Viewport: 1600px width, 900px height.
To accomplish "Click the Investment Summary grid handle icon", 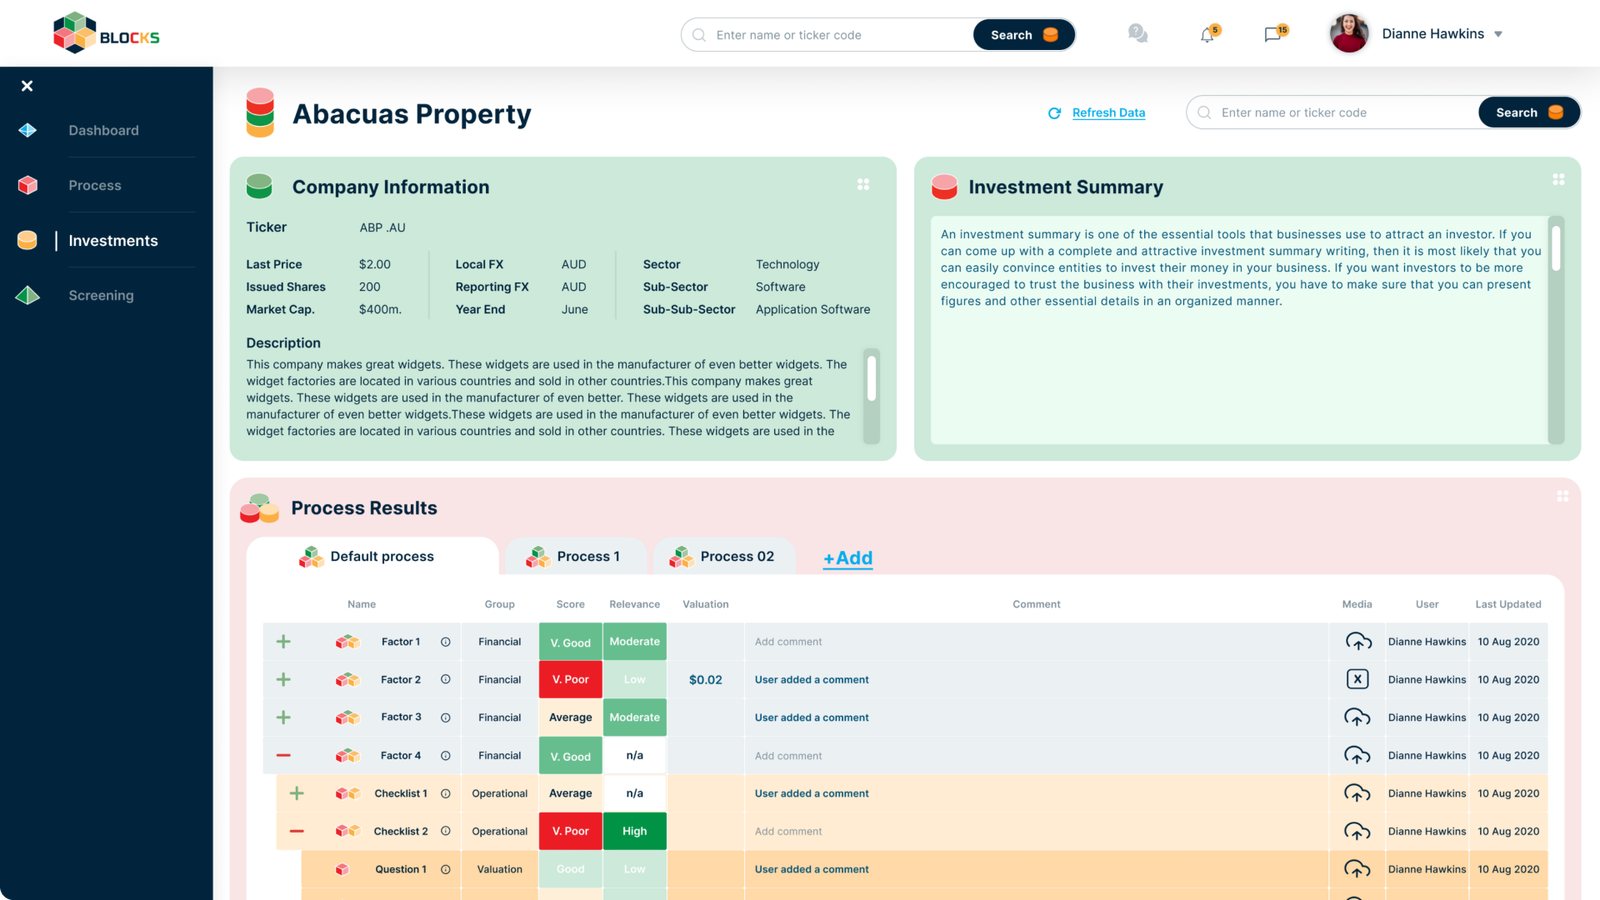I will [x=1558, y=180].
